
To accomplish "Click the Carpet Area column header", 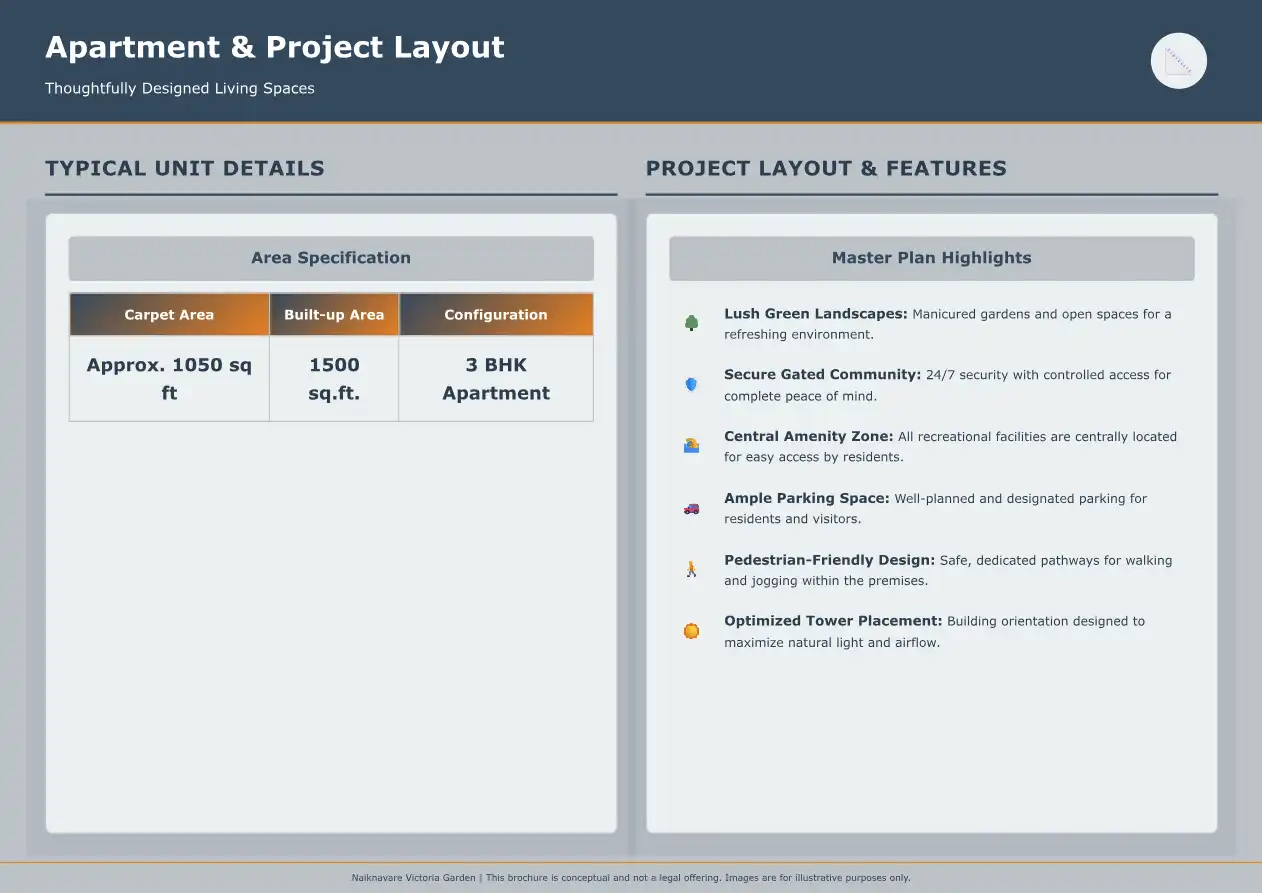I will [169, 314].
